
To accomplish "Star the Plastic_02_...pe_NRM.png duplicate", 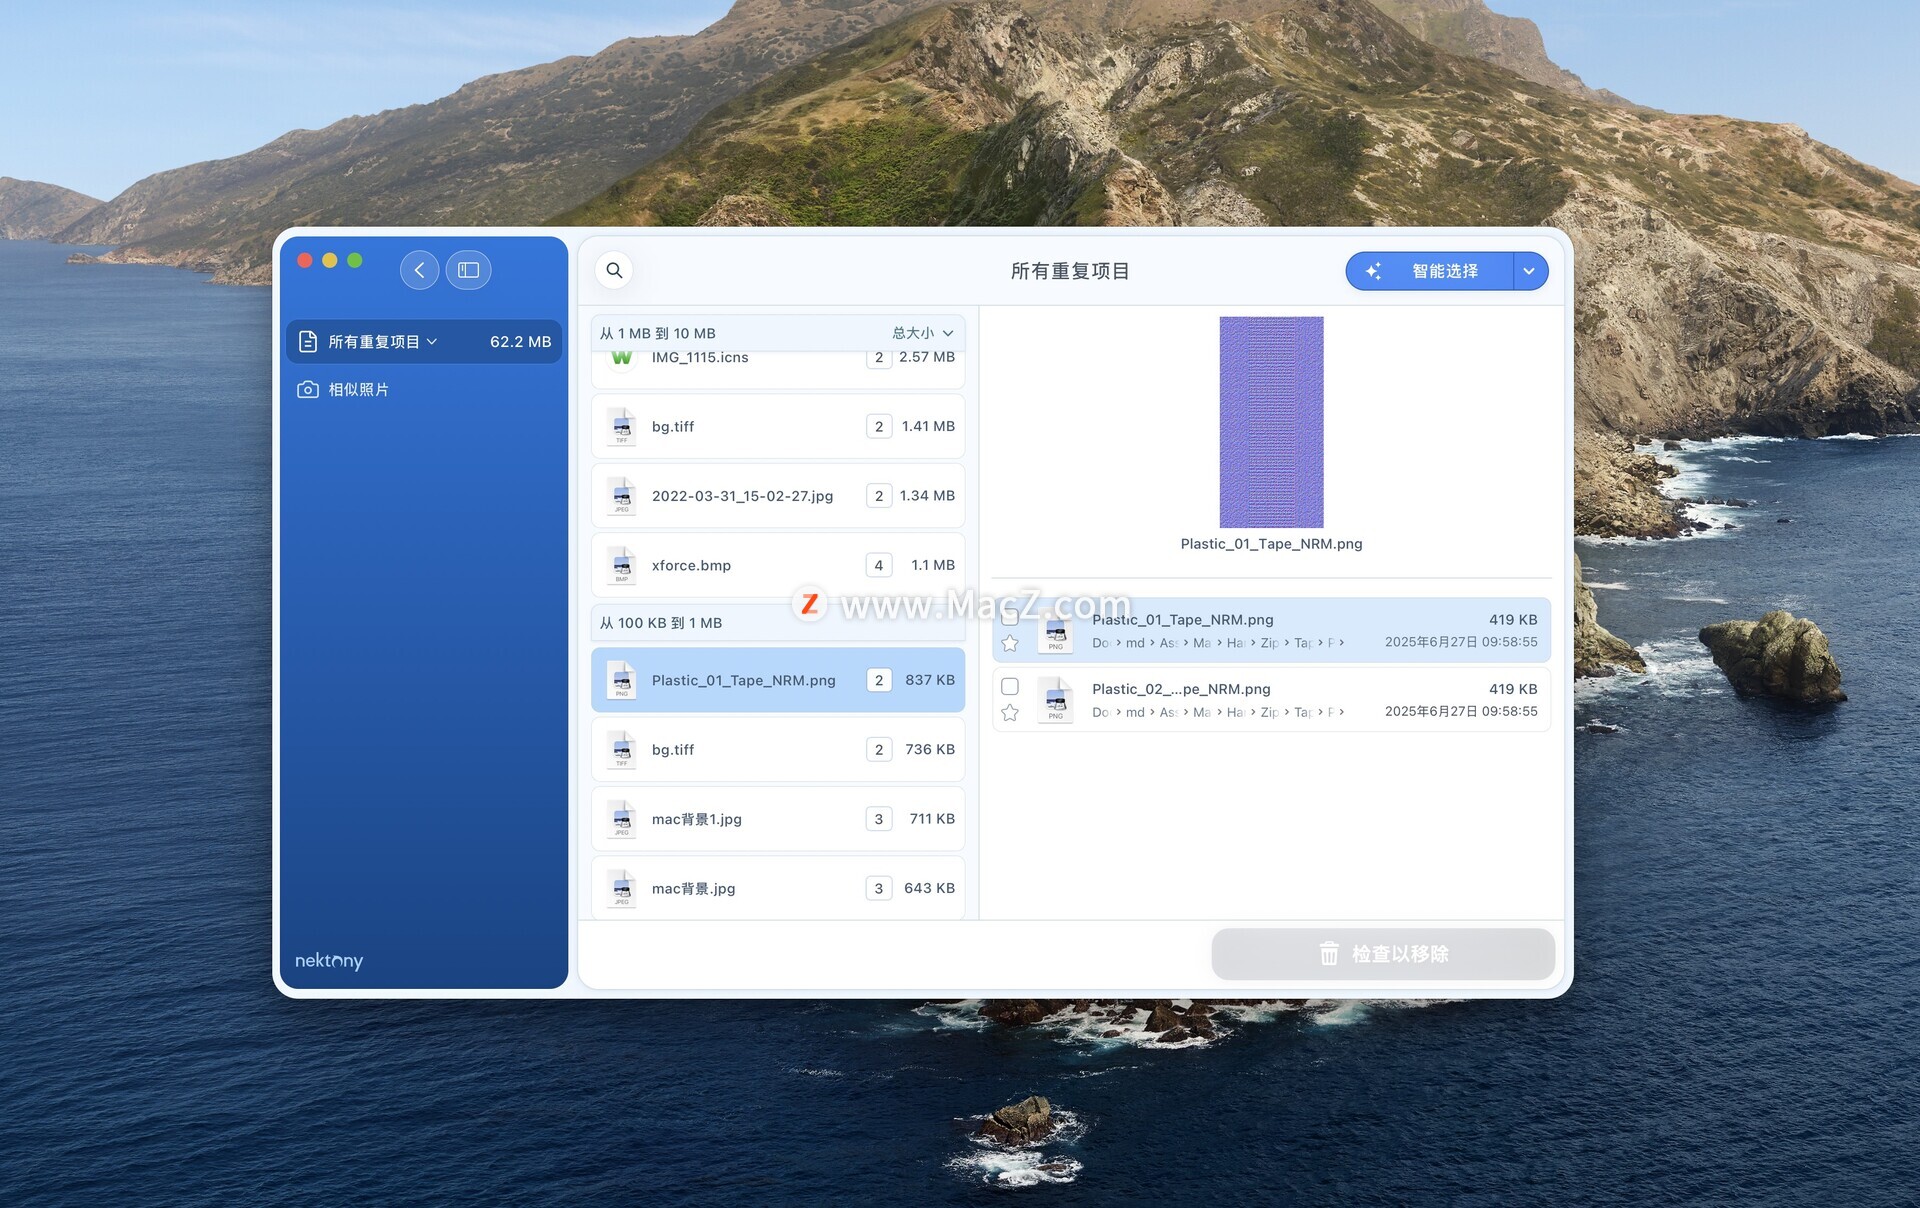I will (x=1010, y=712).
